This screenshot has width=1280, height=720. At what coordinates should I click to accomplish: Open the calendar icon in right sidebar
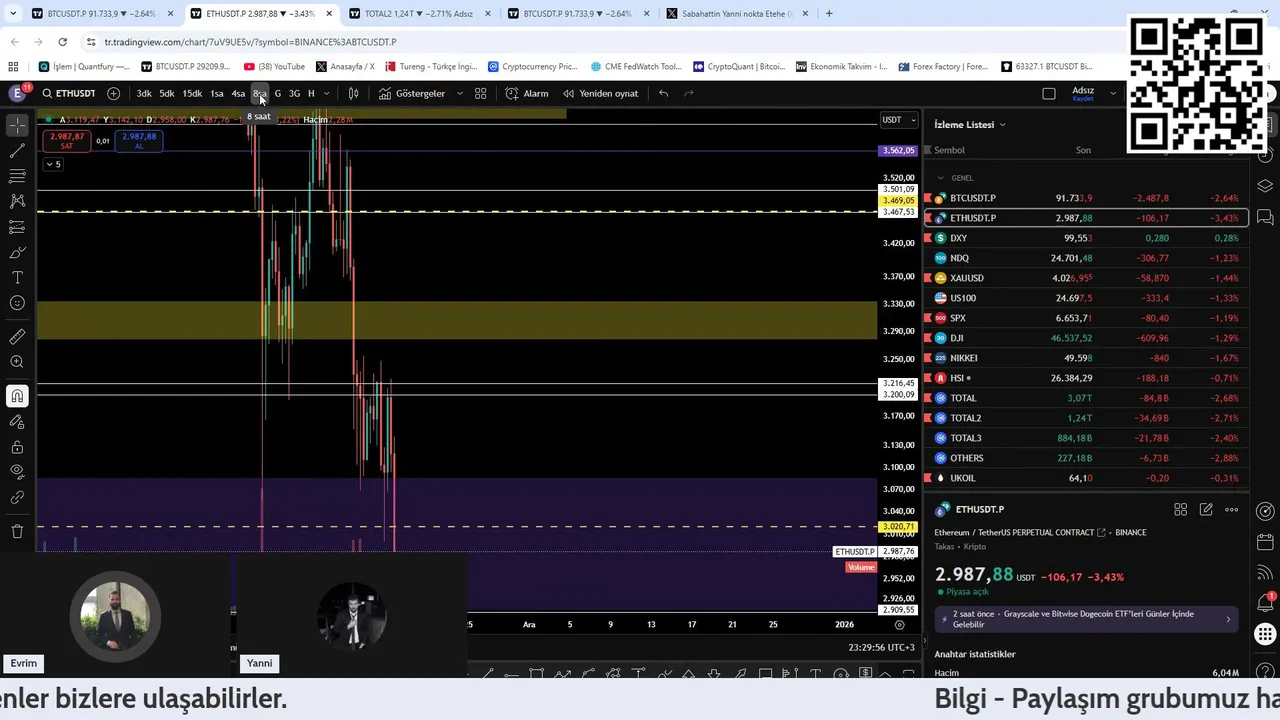click(1265, 542)
